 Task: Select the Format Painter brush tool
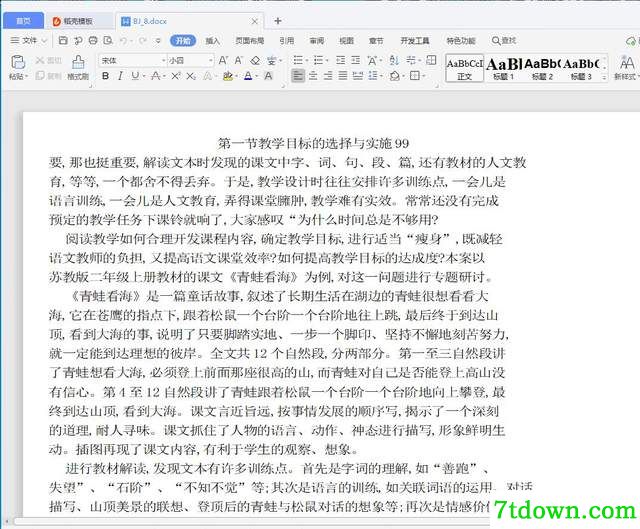[78, 67]
